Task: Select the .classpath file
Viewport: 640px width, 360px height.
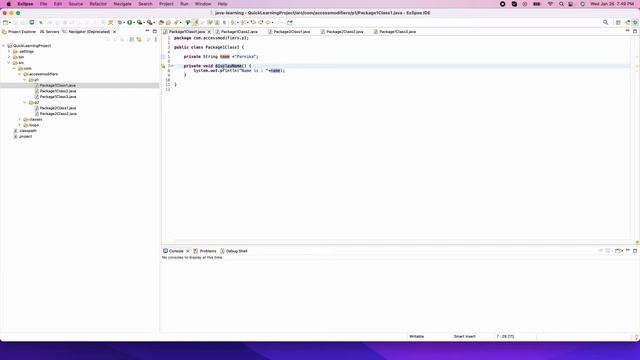Action: pyautogui.click(x=25, y=131)
